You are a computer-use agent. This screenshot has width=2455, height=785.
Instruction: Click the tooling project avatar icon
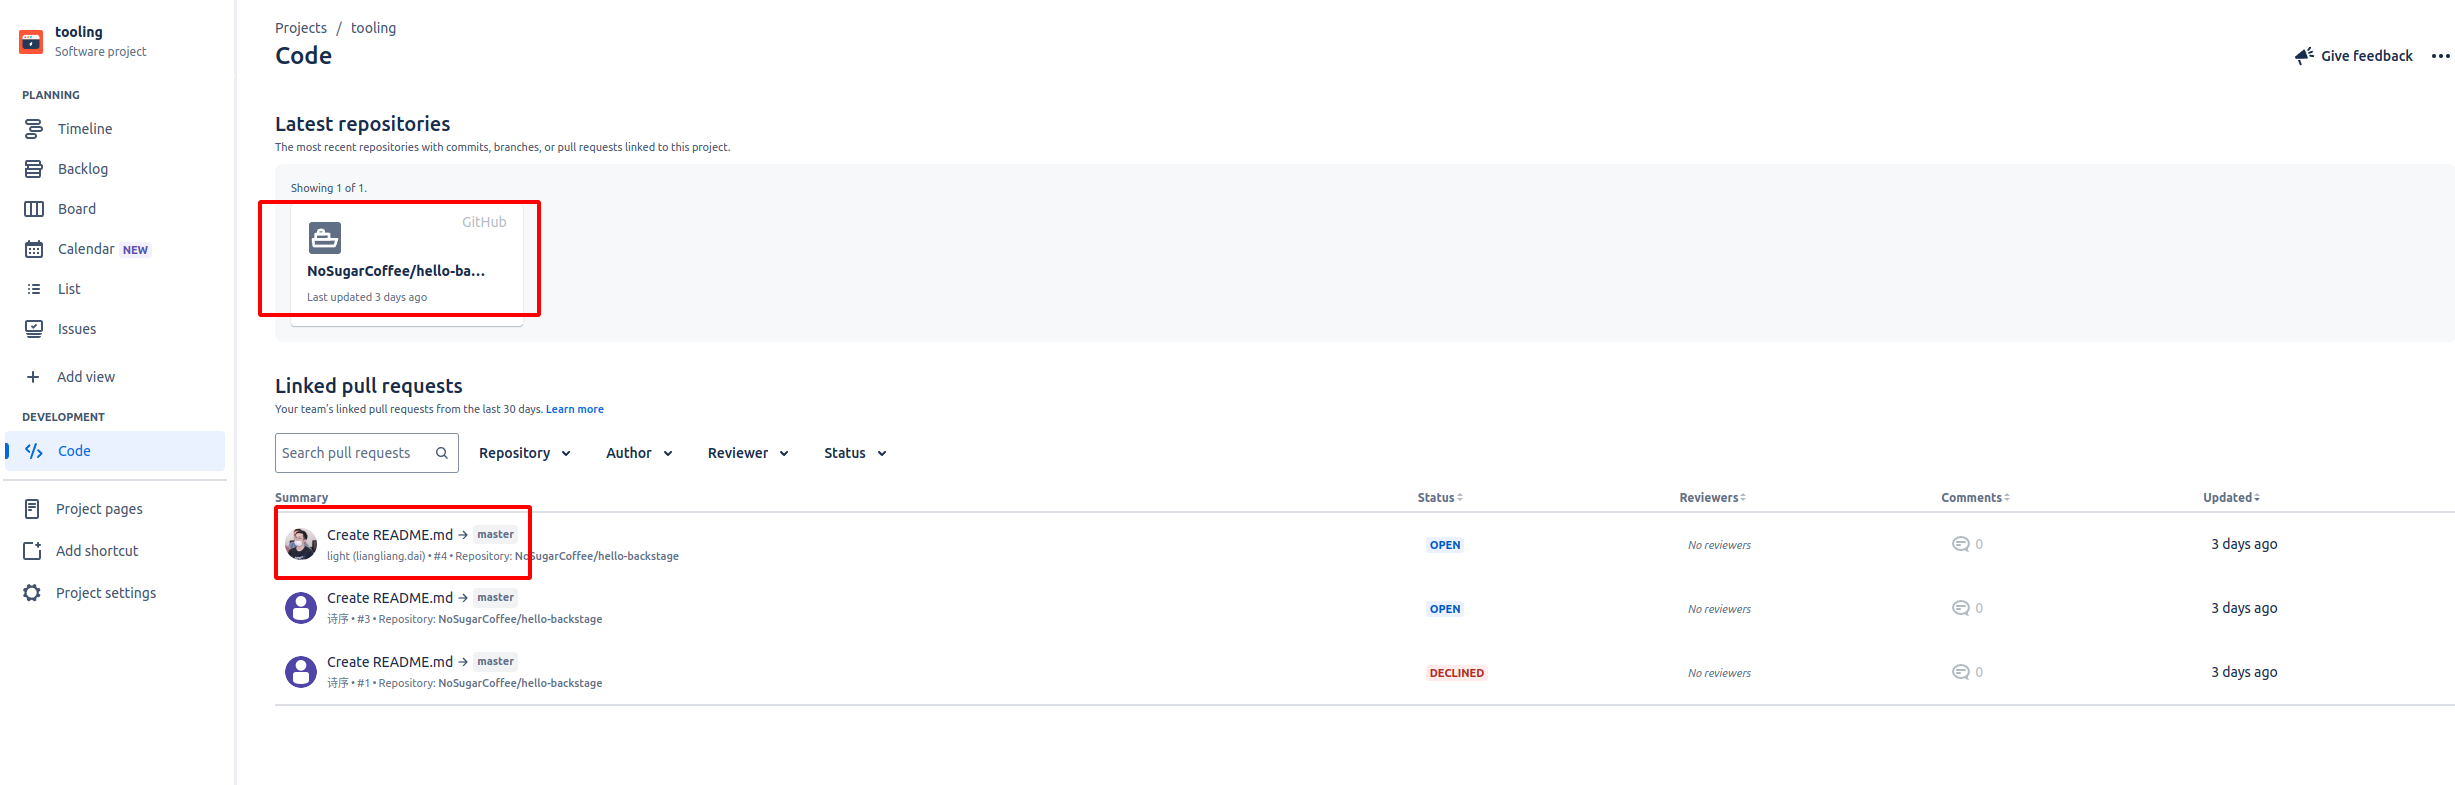pyautogui.click(x=31, y=41)
